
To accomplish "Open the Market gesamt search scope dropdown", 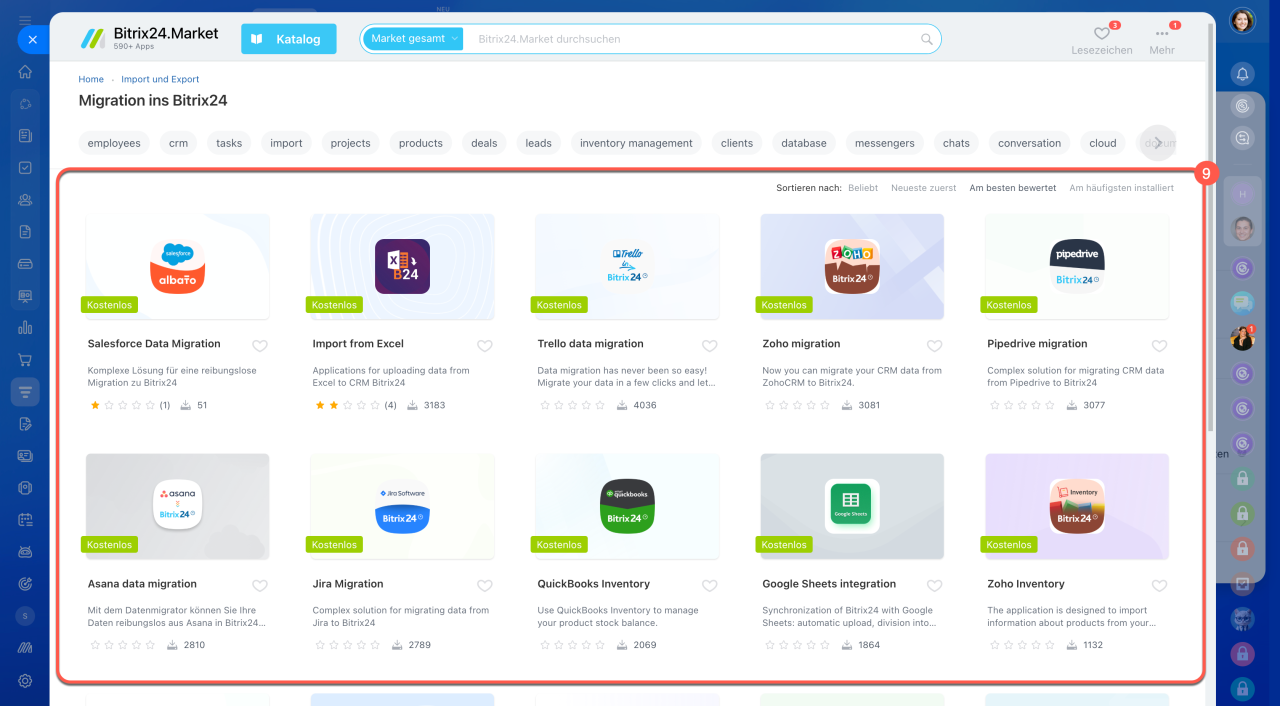I will (x=414, y=39).
